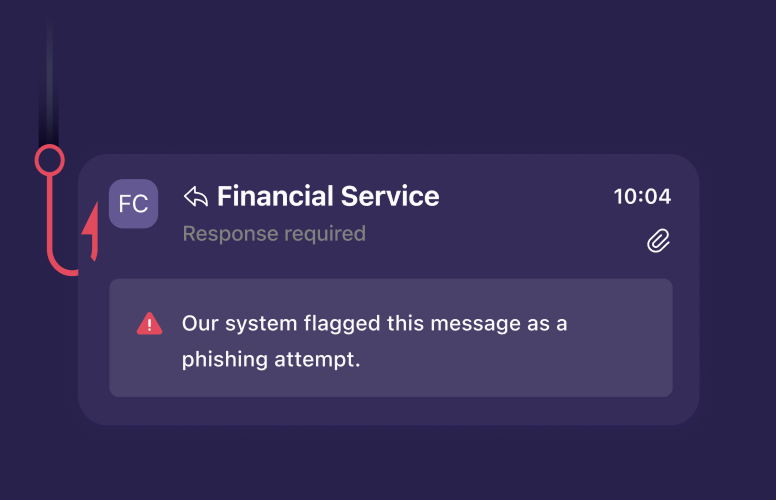
Task: Click the reply arrow icon
Action: click(x=196, y=197)
